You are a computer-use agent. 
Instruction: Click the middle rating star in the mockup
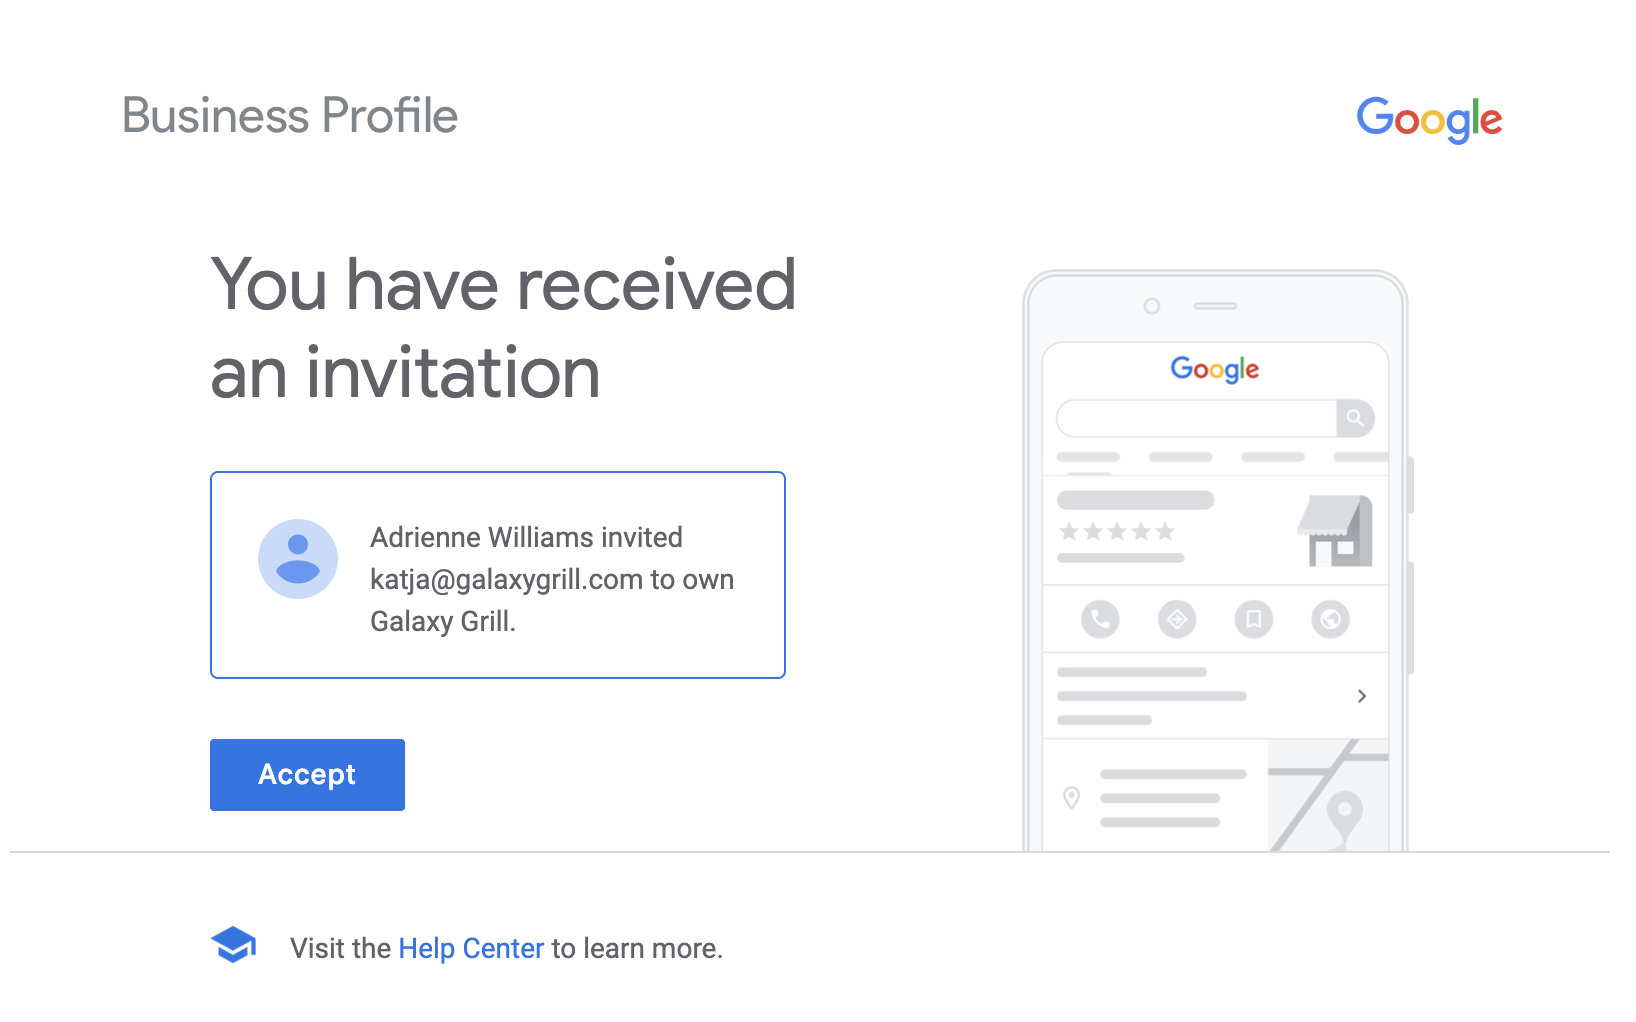point(1116,532)
